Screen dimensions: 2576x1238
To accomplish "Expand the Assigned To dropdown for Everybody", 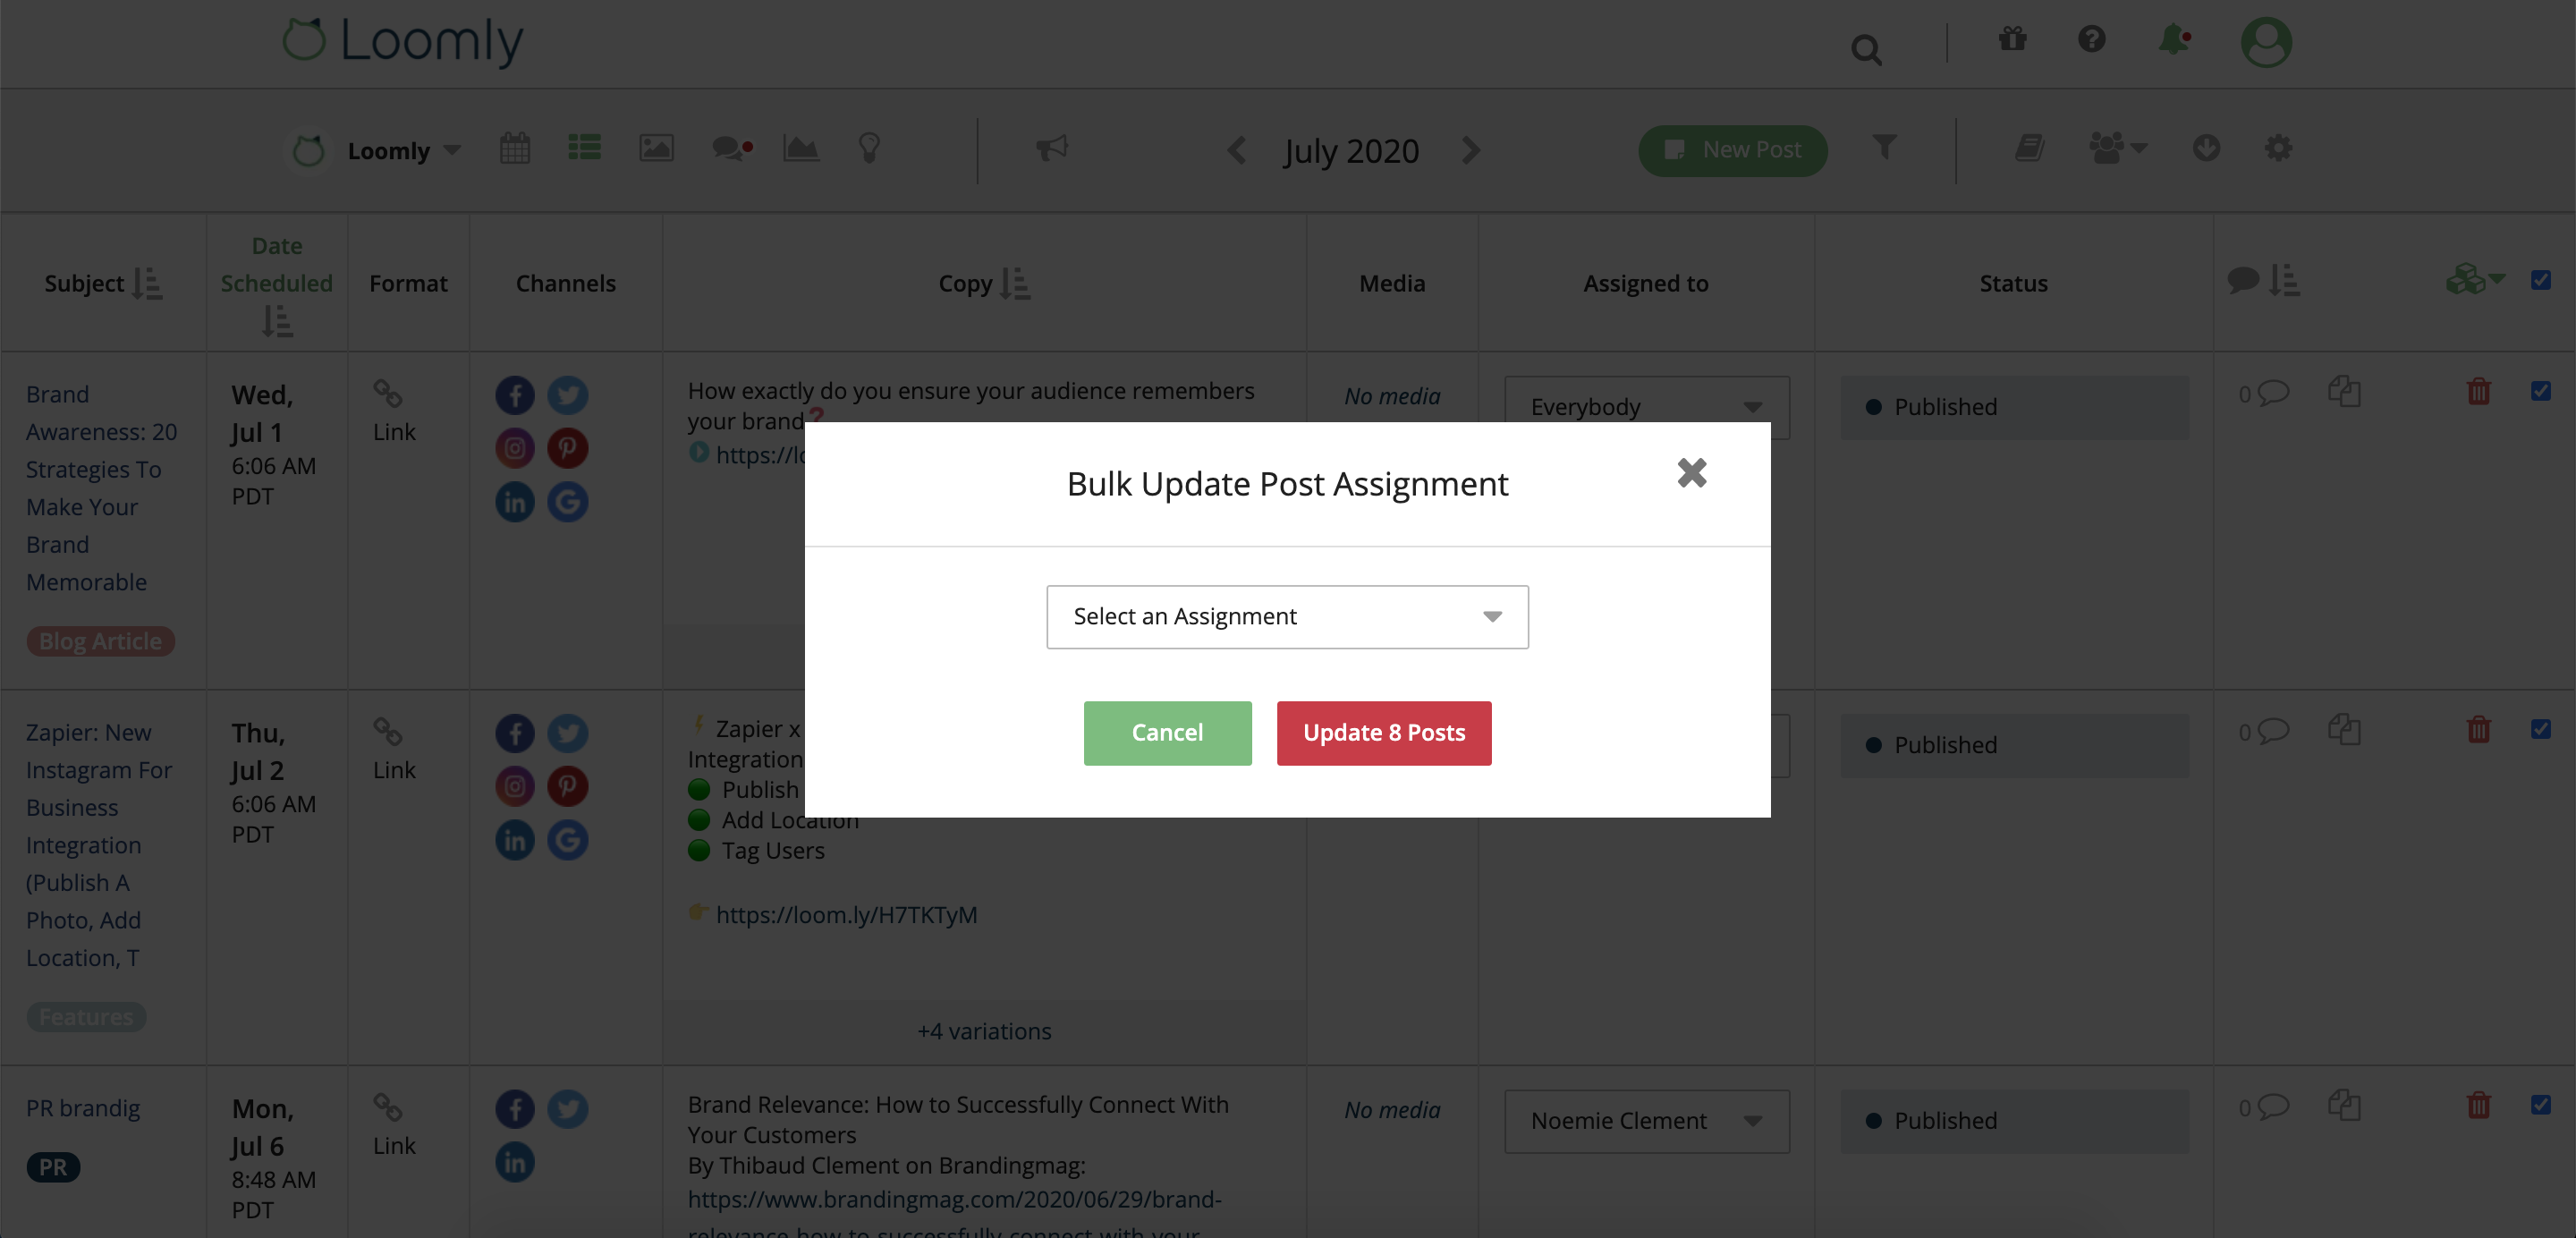I will (x=1753, y=405).
